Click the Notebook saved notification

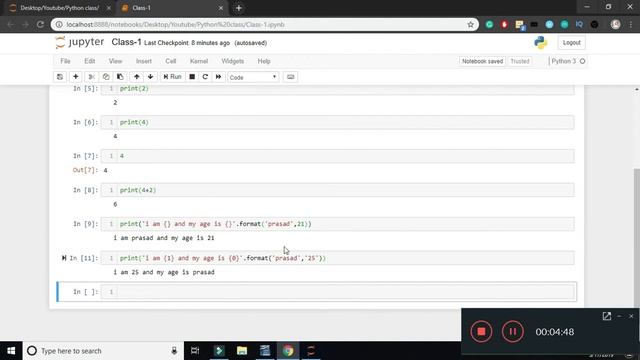pyautogui.click(x=482, y=61)
